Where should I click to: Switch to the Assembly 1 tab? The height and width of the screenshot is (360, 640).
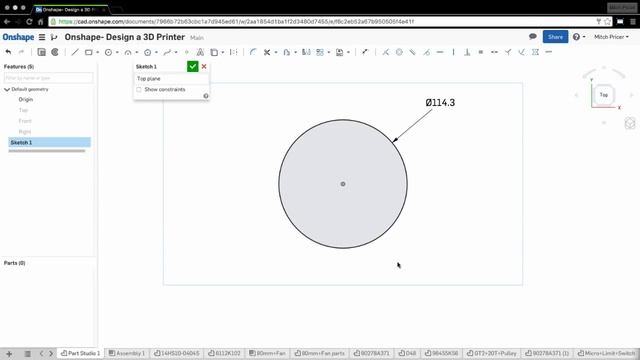point(127,353)
